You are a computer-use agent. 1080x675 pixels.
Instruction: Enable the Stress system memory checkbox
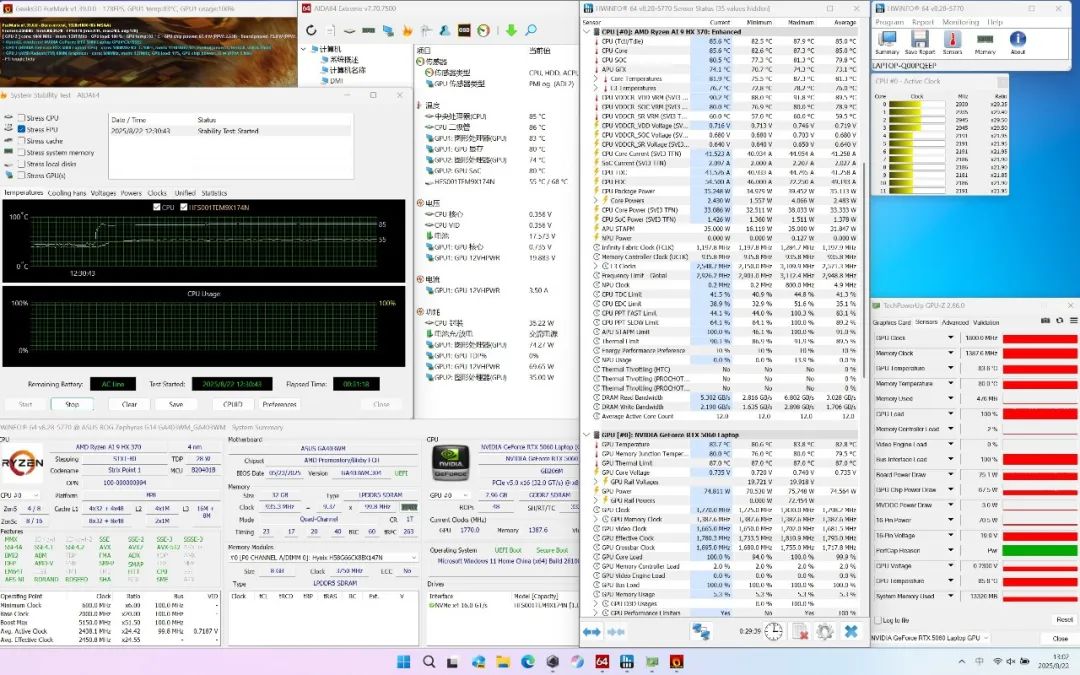[21, 153]
